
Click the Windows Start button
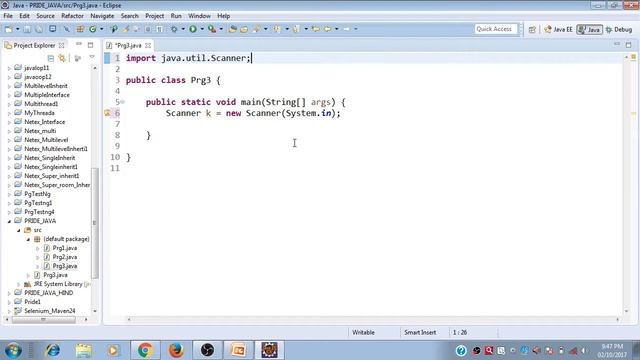coord(13,350)
